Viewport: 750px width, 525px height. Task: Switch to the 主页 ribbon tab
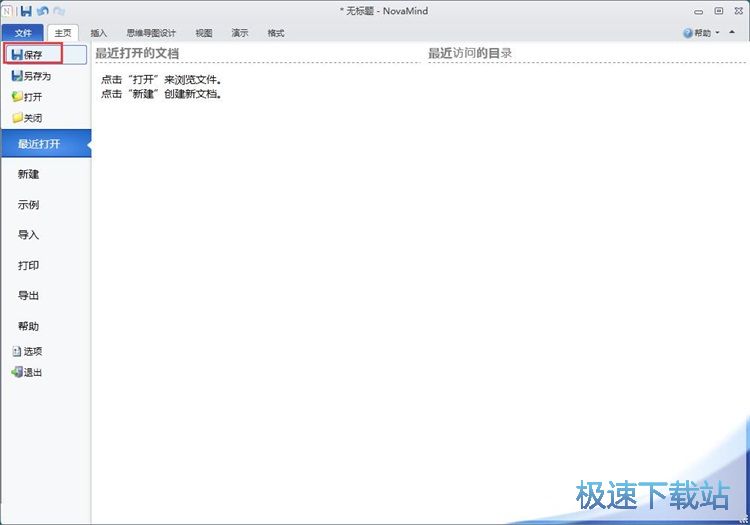tap(63, 33)
